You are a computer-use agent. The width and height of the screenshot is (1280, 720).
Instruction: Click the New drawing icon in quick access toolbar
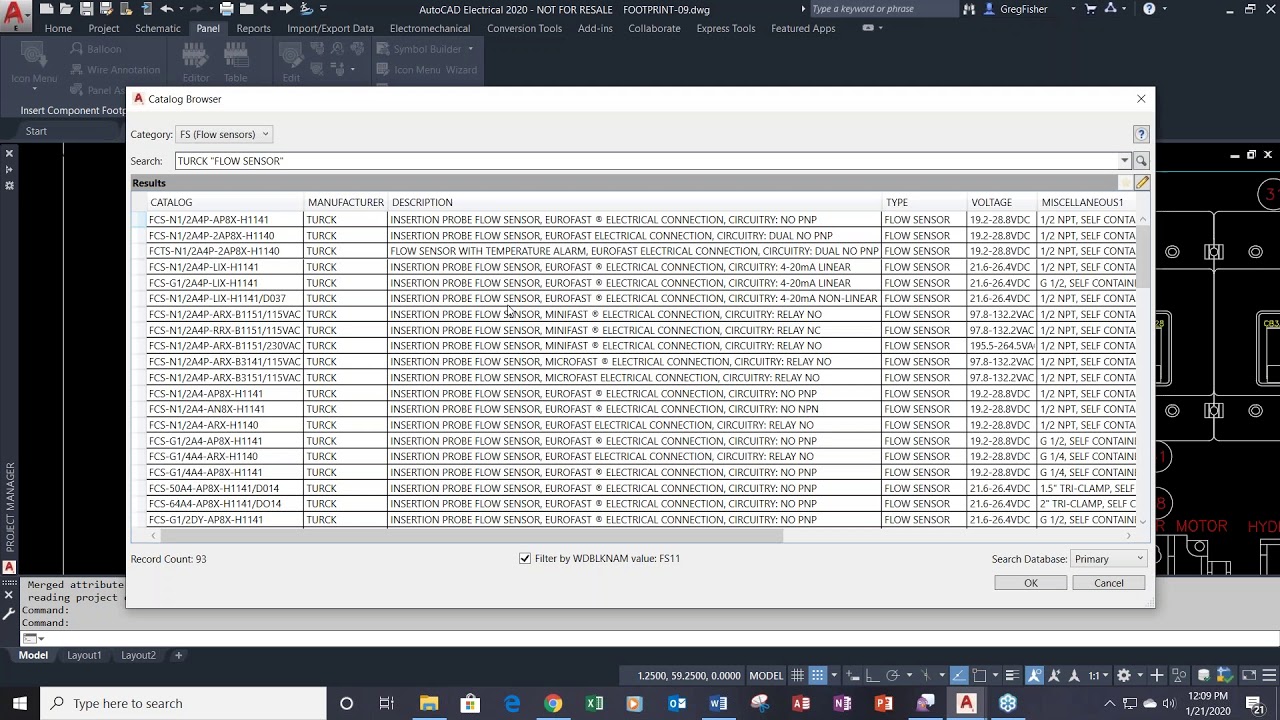click(46, 9)
